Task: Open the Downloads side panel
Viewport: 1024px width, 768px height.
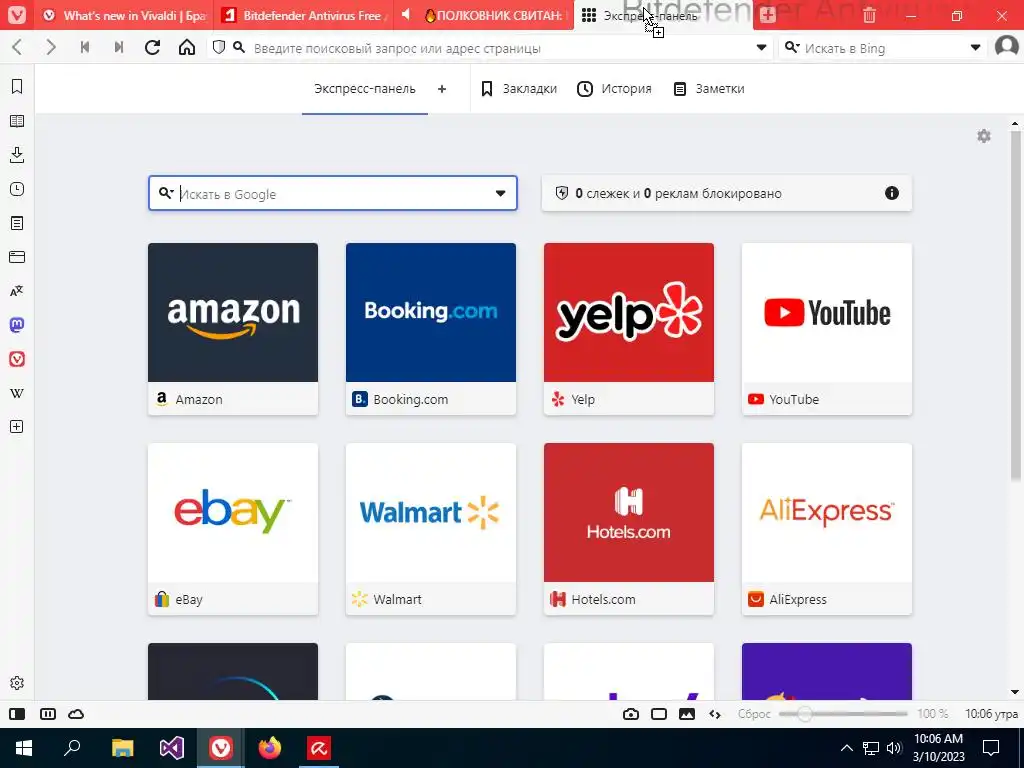Action: pos(17,155)
